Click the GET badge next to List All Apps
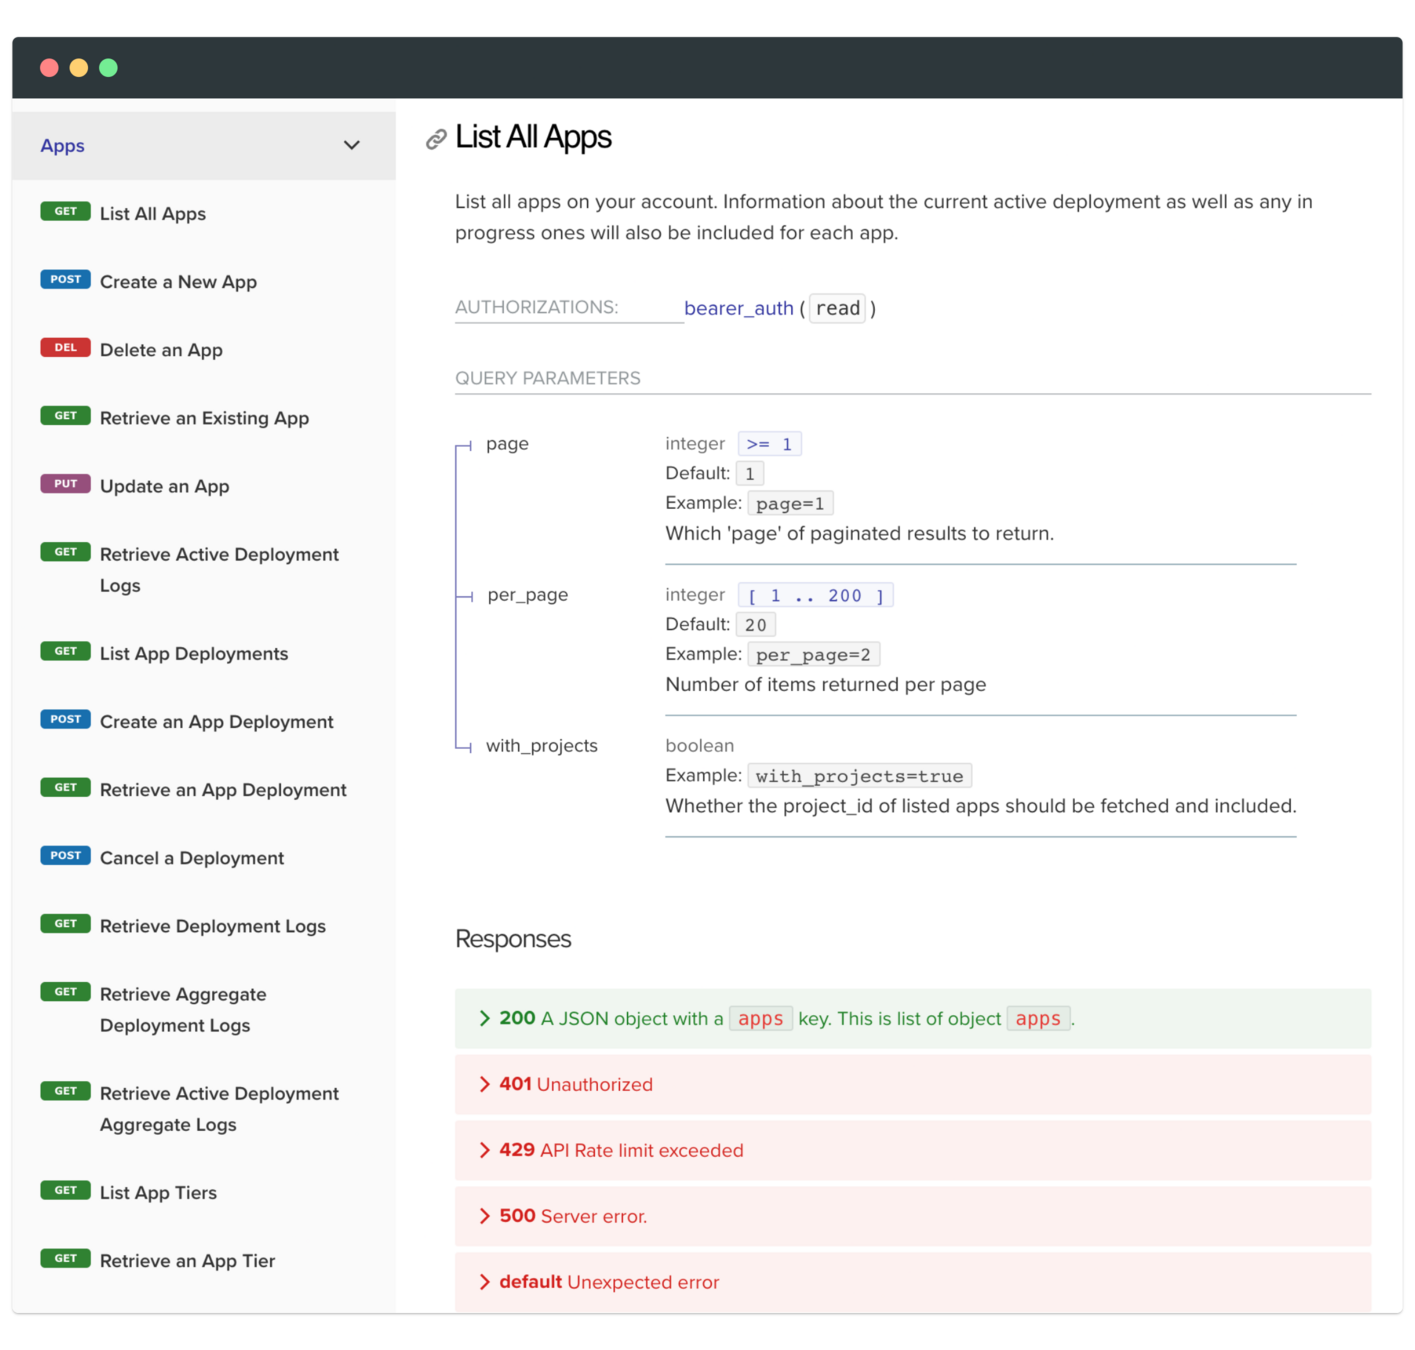The image size is (1415, 1350). [x=65, y=212]
